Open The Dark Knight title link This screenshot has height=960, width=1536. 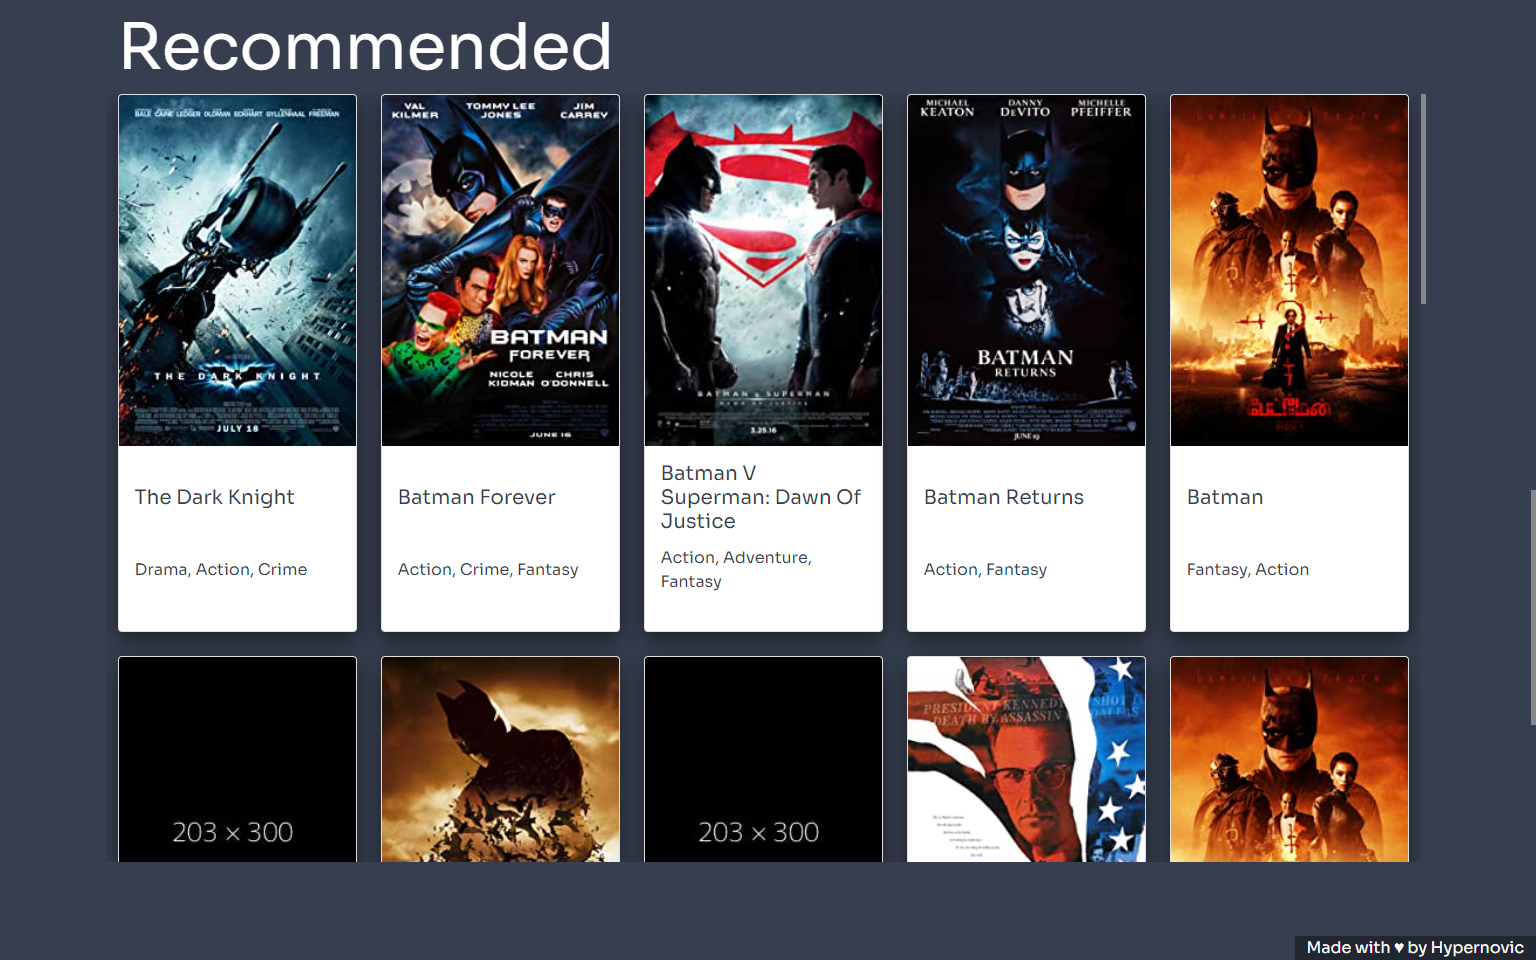(214, 497)
